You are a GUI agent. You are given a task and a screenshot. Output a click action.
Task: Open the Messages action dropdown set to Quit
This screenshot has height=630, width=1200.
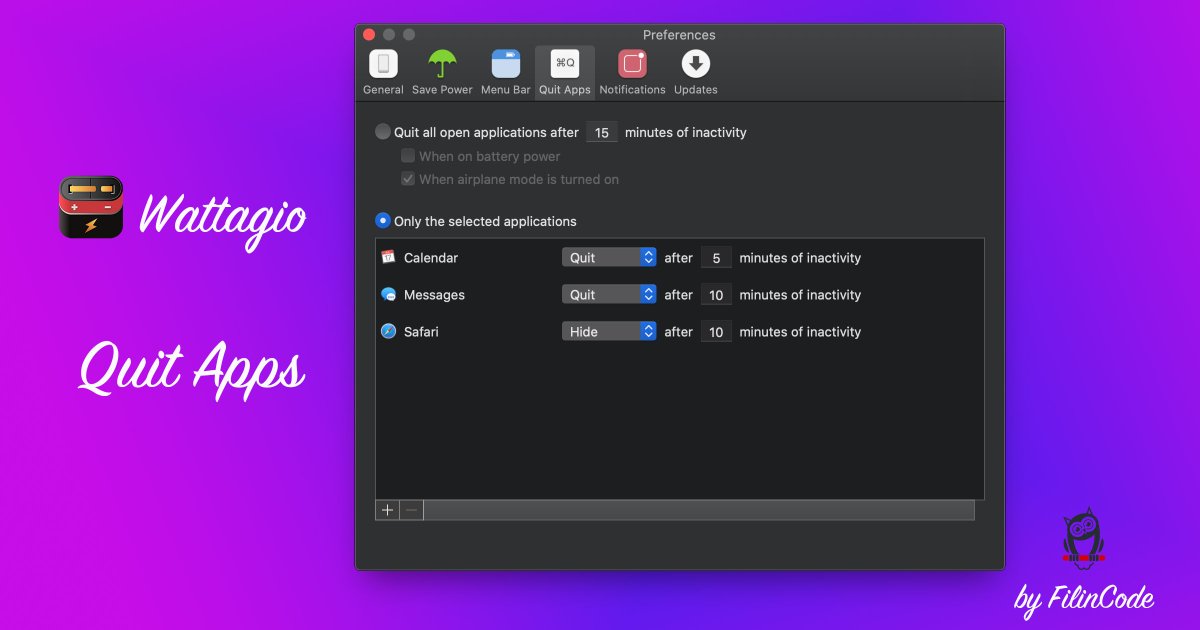pos(609,294)
